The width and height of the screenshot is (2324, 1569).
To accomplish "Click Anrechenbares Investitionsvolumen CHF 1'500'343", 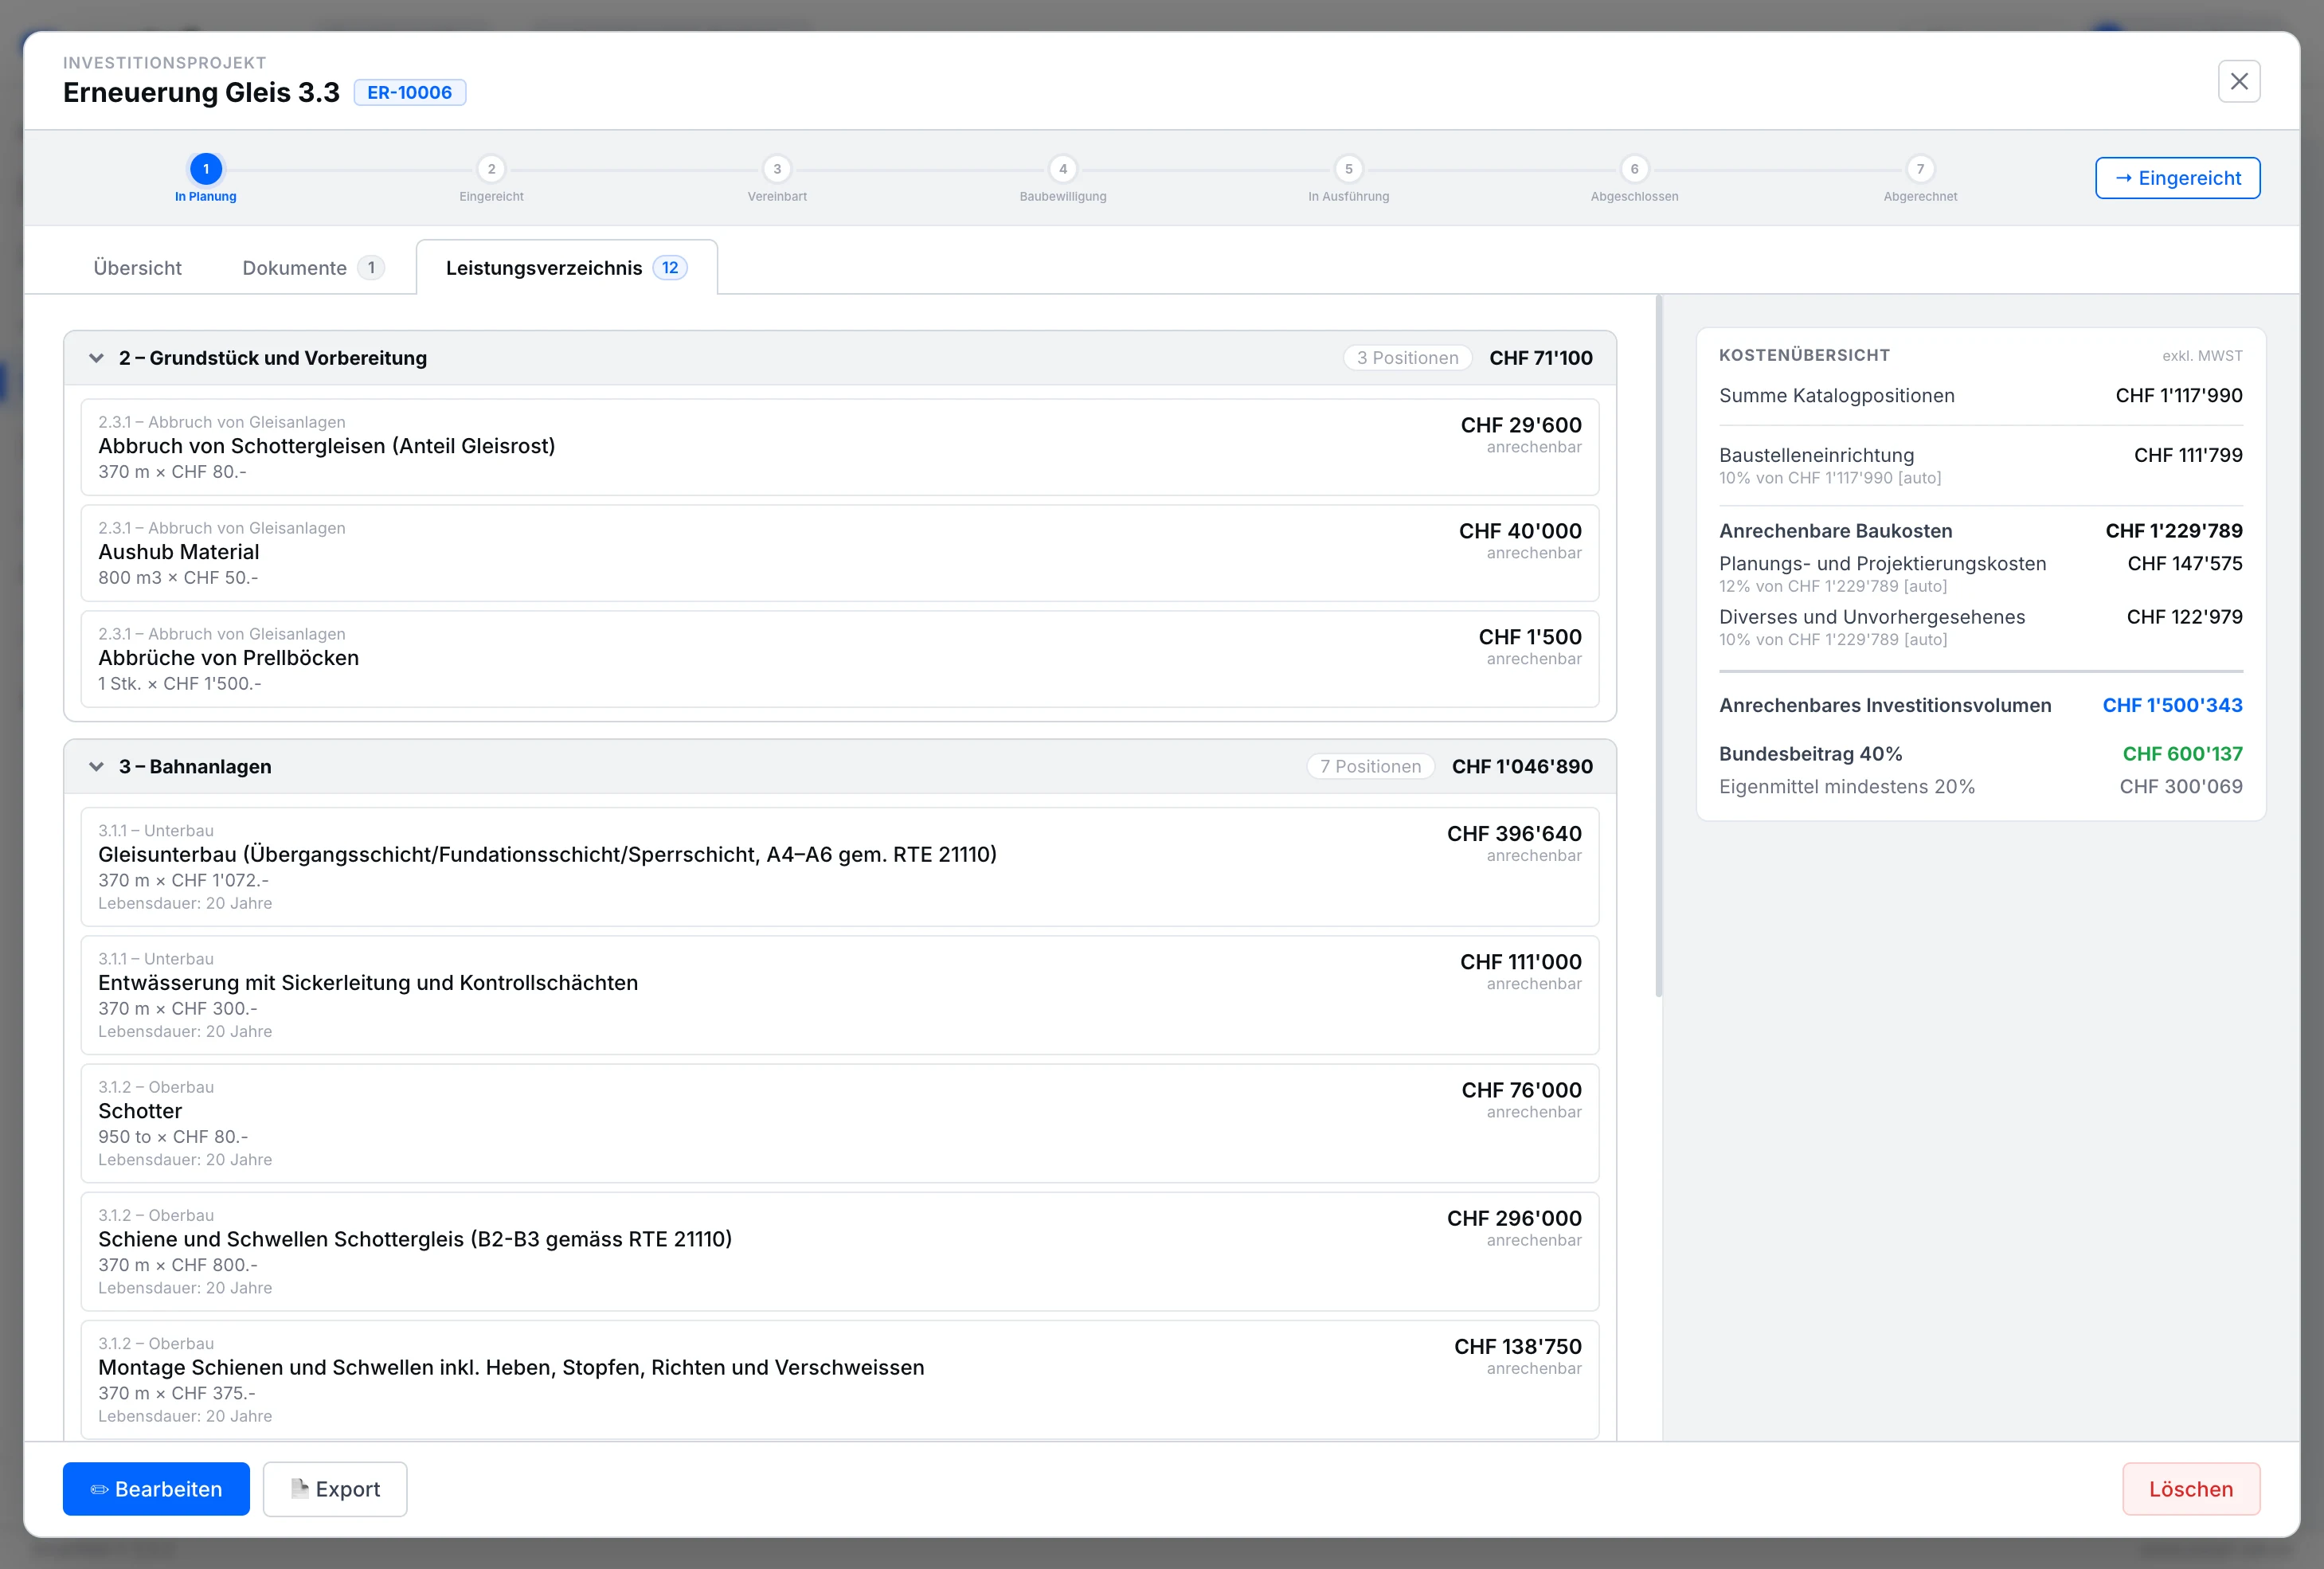I will [2172, 705].
